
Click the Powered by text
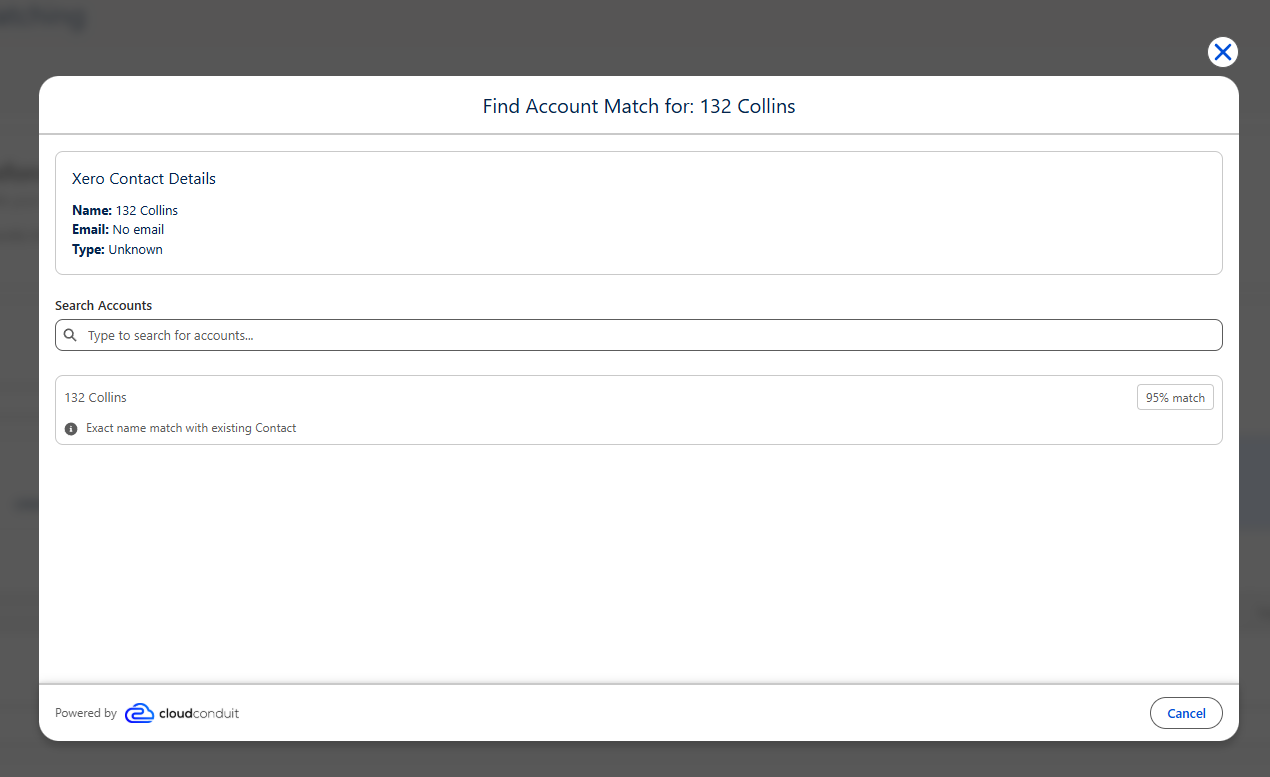[86, 713]
